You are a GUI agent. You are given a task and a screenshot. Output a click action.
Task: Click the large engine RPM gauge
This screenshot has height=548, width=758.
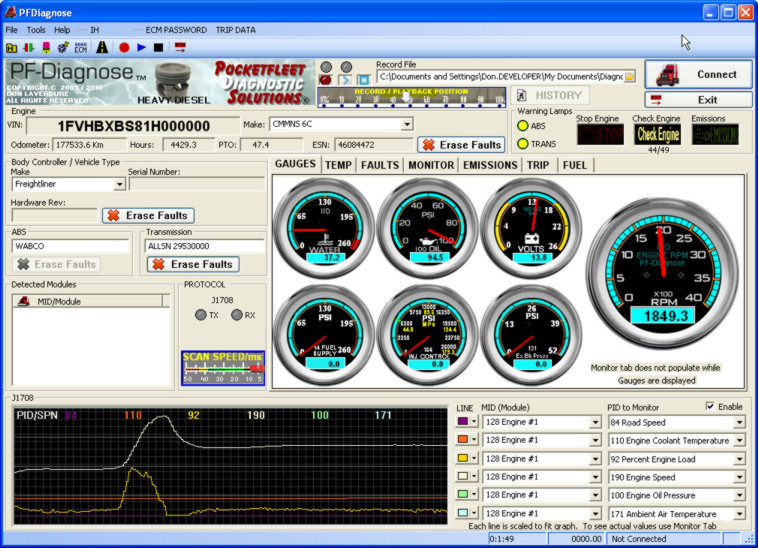(x=663, y=274)
